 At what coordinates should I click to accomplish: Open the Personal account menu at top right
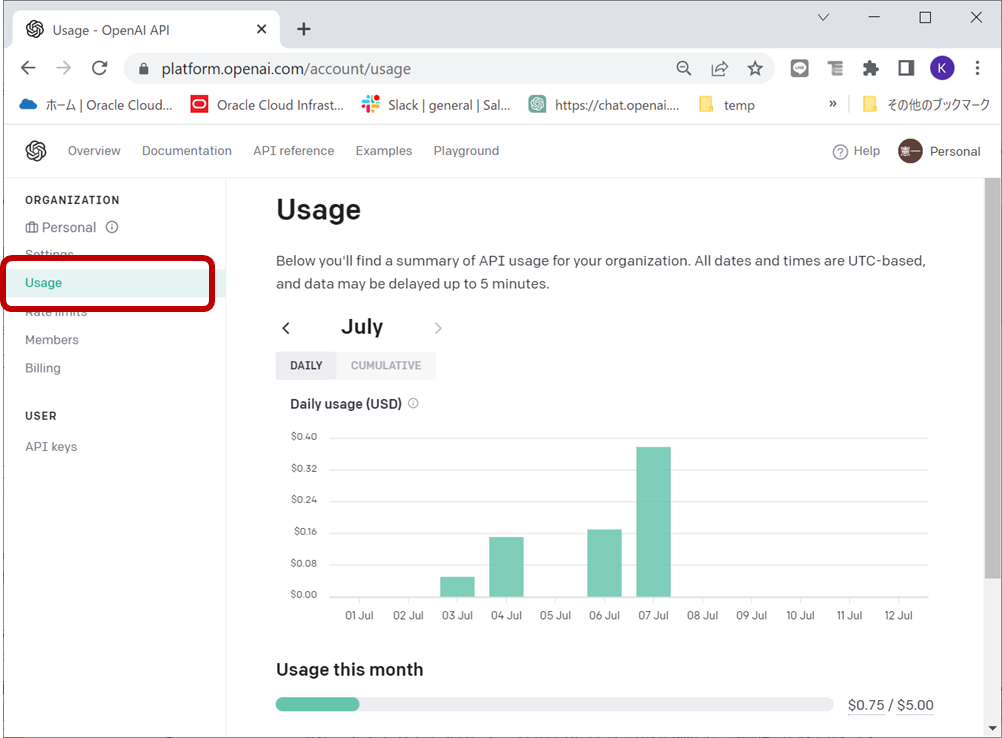click(x=939, y=151)
